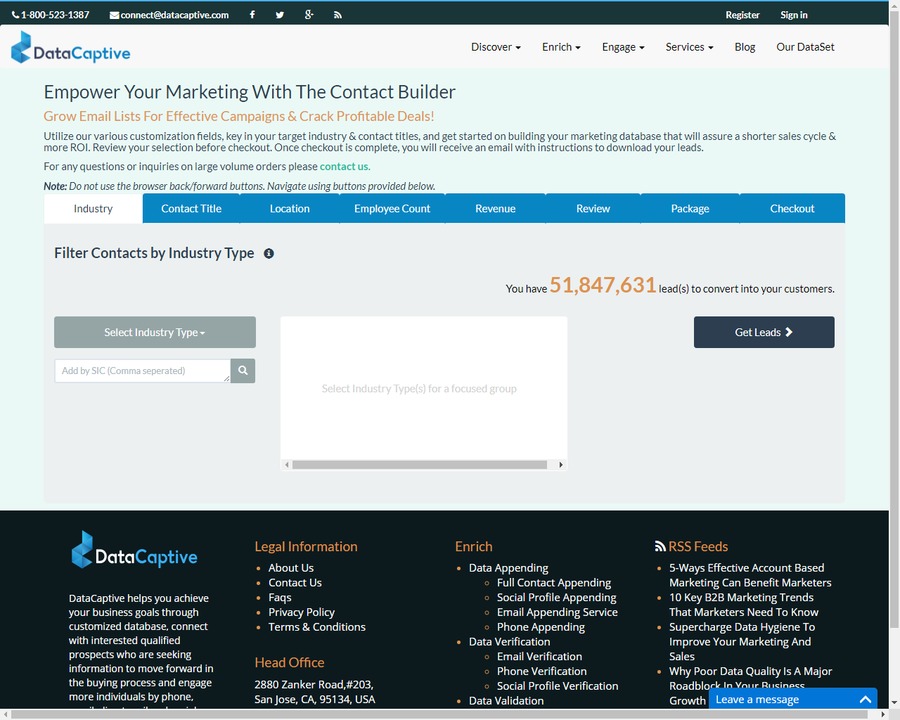Open Phone Verification link
The width and height of the screenshot is (900, 720).
pos(542,671)
